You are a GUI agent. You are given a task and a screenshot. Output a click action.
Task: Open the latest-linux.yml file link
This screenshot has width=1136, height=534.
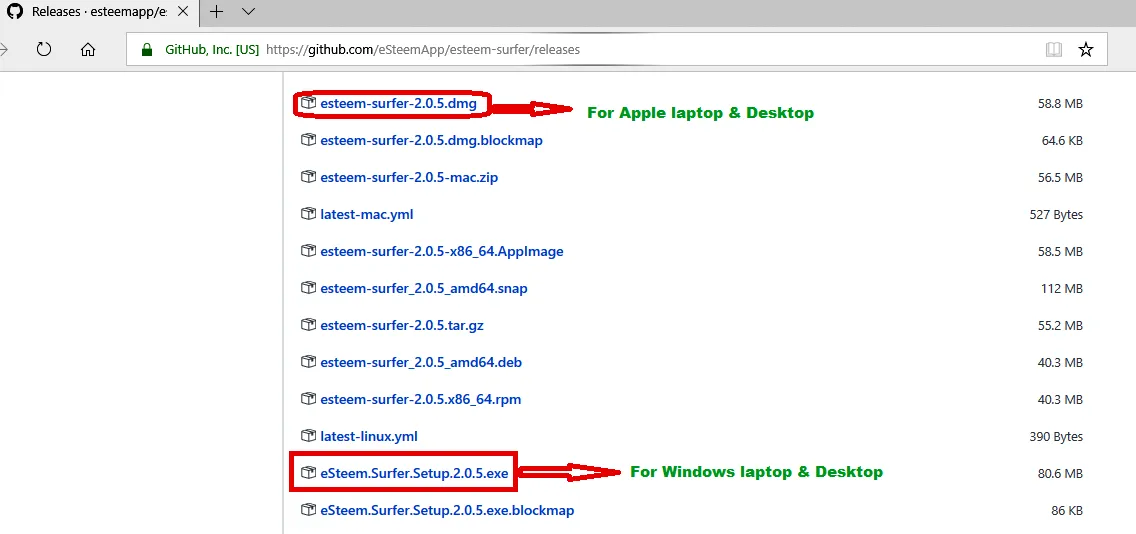369,436
